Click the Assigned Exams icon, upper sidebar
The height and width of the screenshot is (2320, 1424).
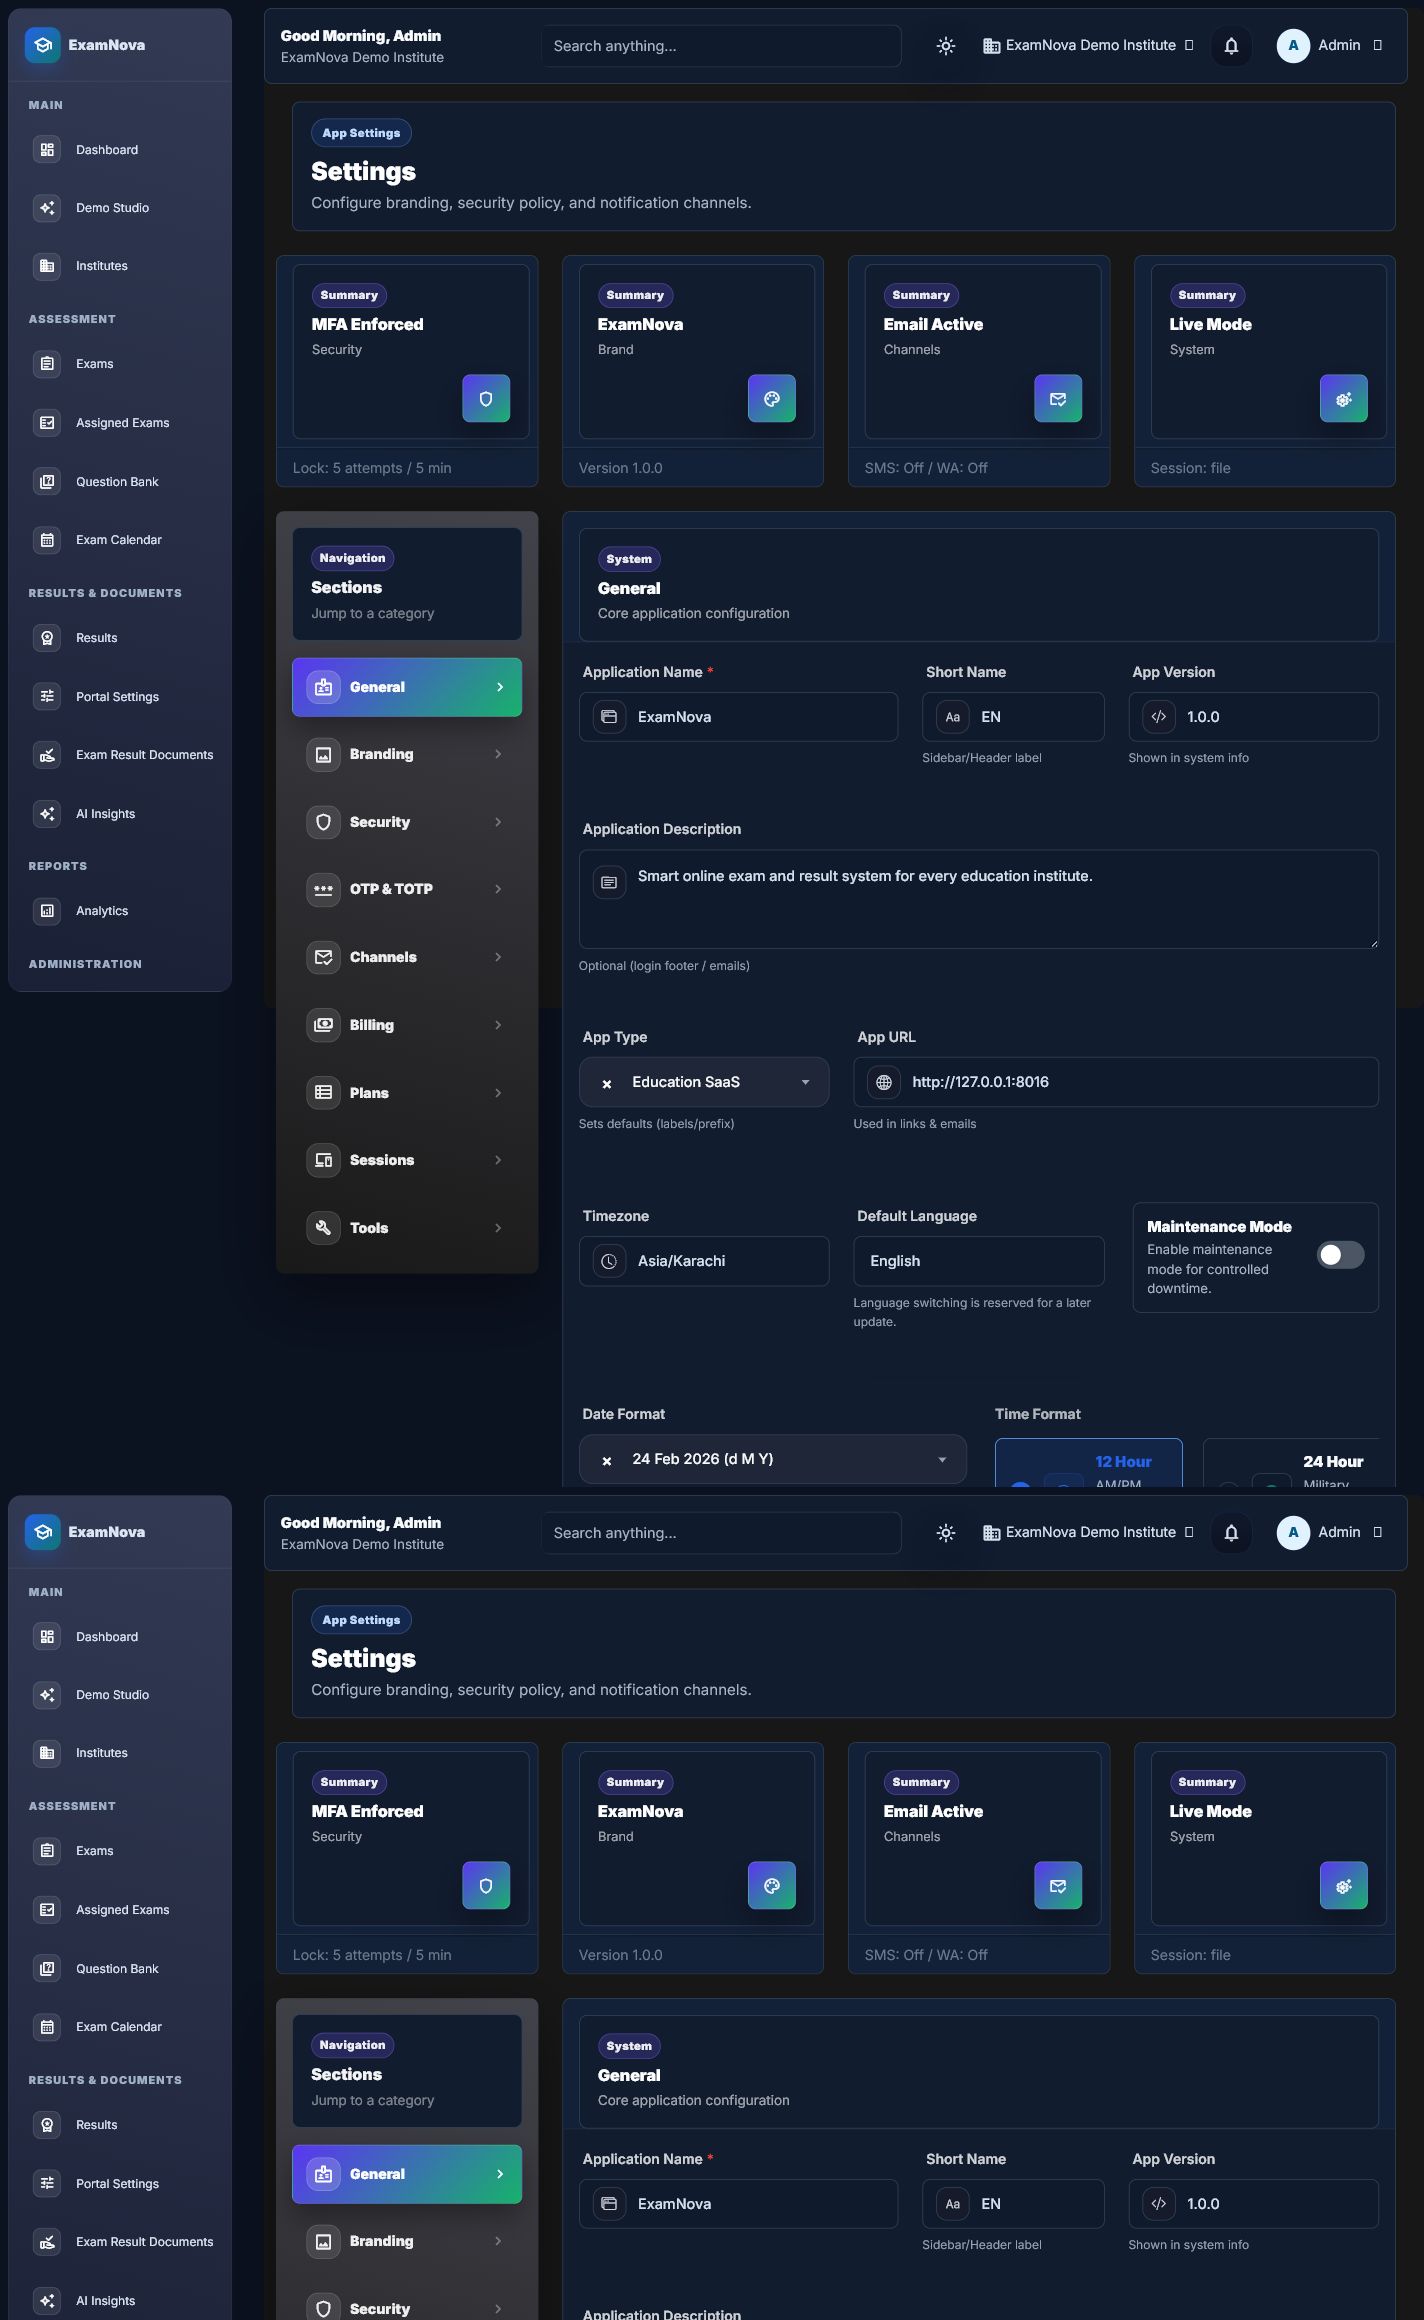tap(47, 423)
